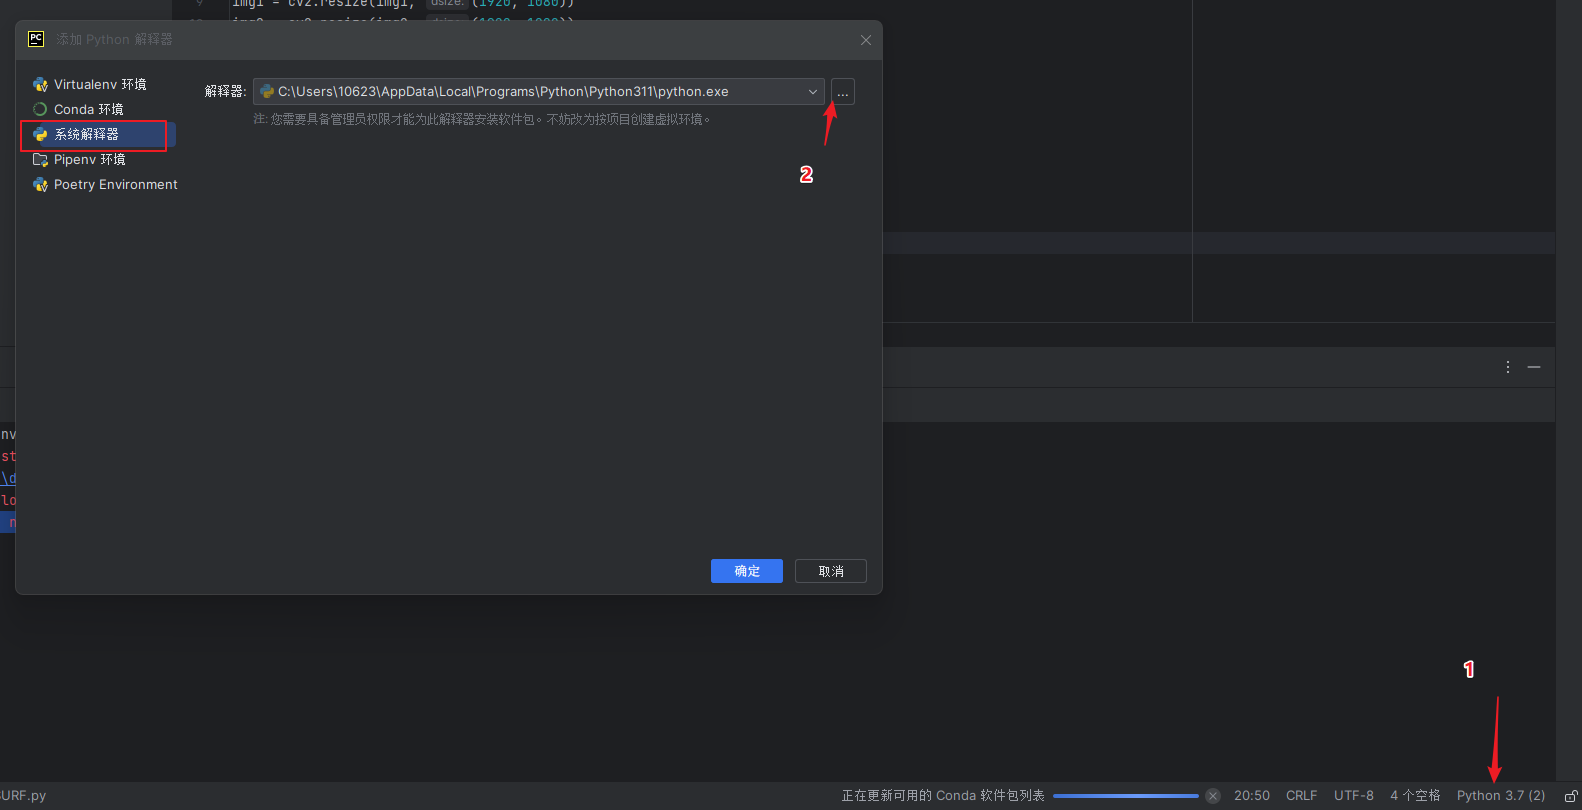Confirm with the 确定 button

point(747,571)
